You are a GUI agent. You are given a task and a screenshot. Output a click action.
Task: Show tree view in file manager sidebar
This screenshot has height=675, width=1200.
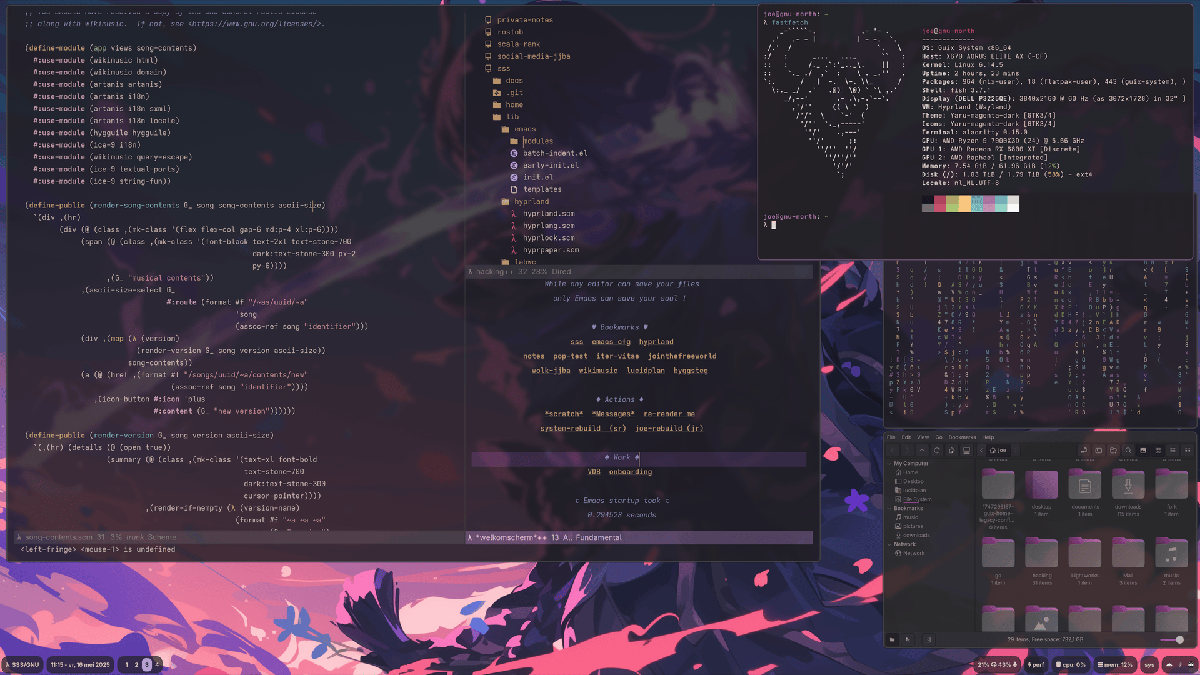tap(908, 639)
